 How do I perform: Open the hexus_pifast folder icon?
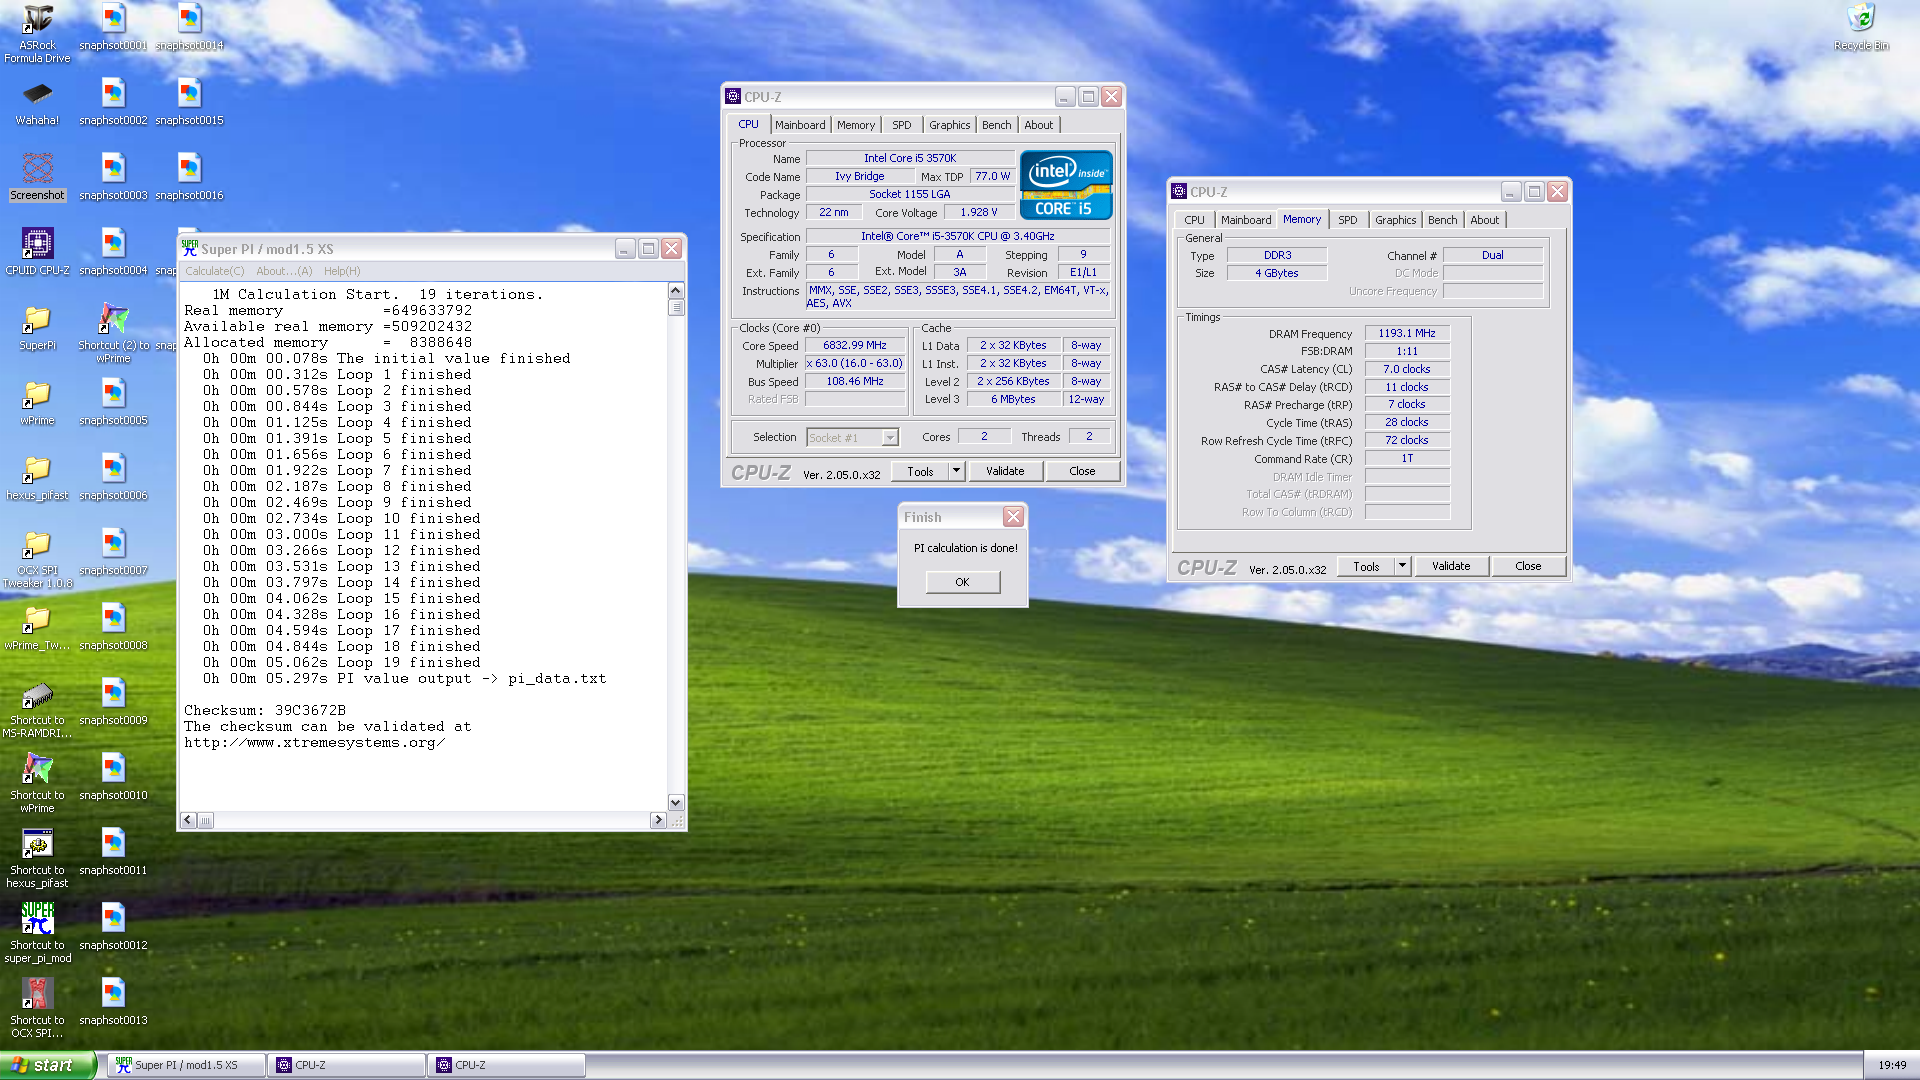point(37,477)
